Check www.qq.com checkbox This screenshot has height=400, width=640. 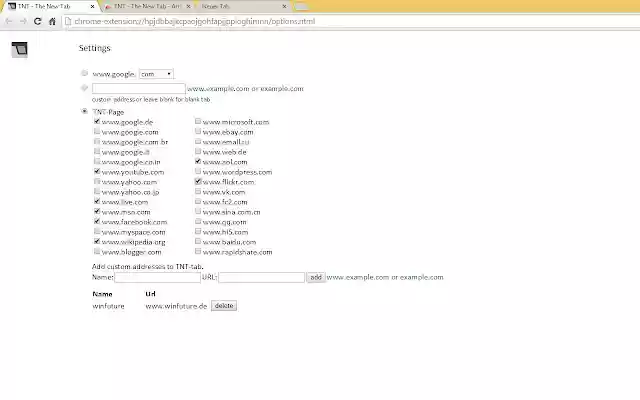click(198, 221)
